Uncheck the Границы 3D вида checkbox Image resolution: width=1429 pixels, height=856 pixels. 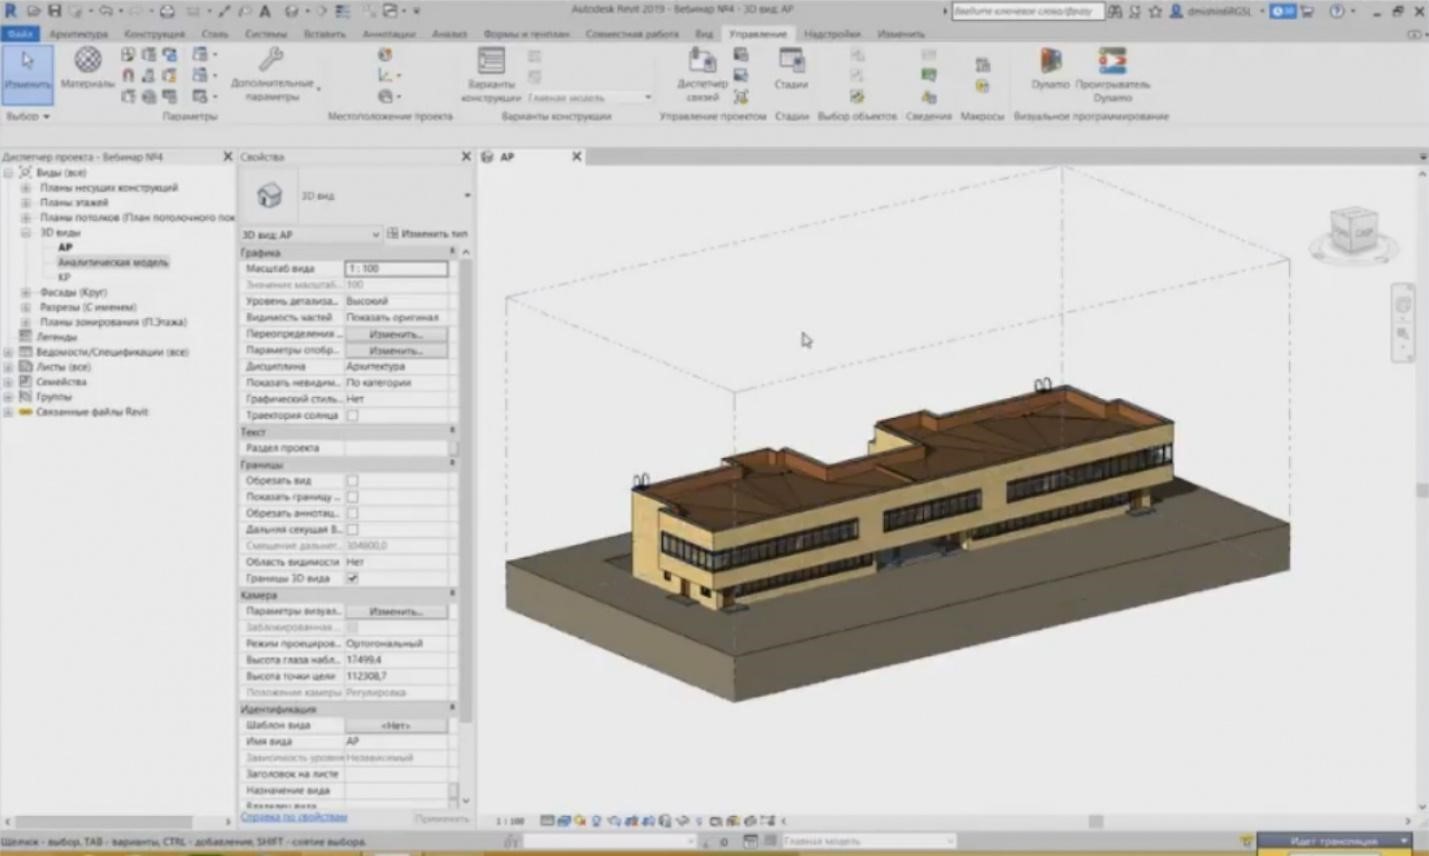click(354, 577)
